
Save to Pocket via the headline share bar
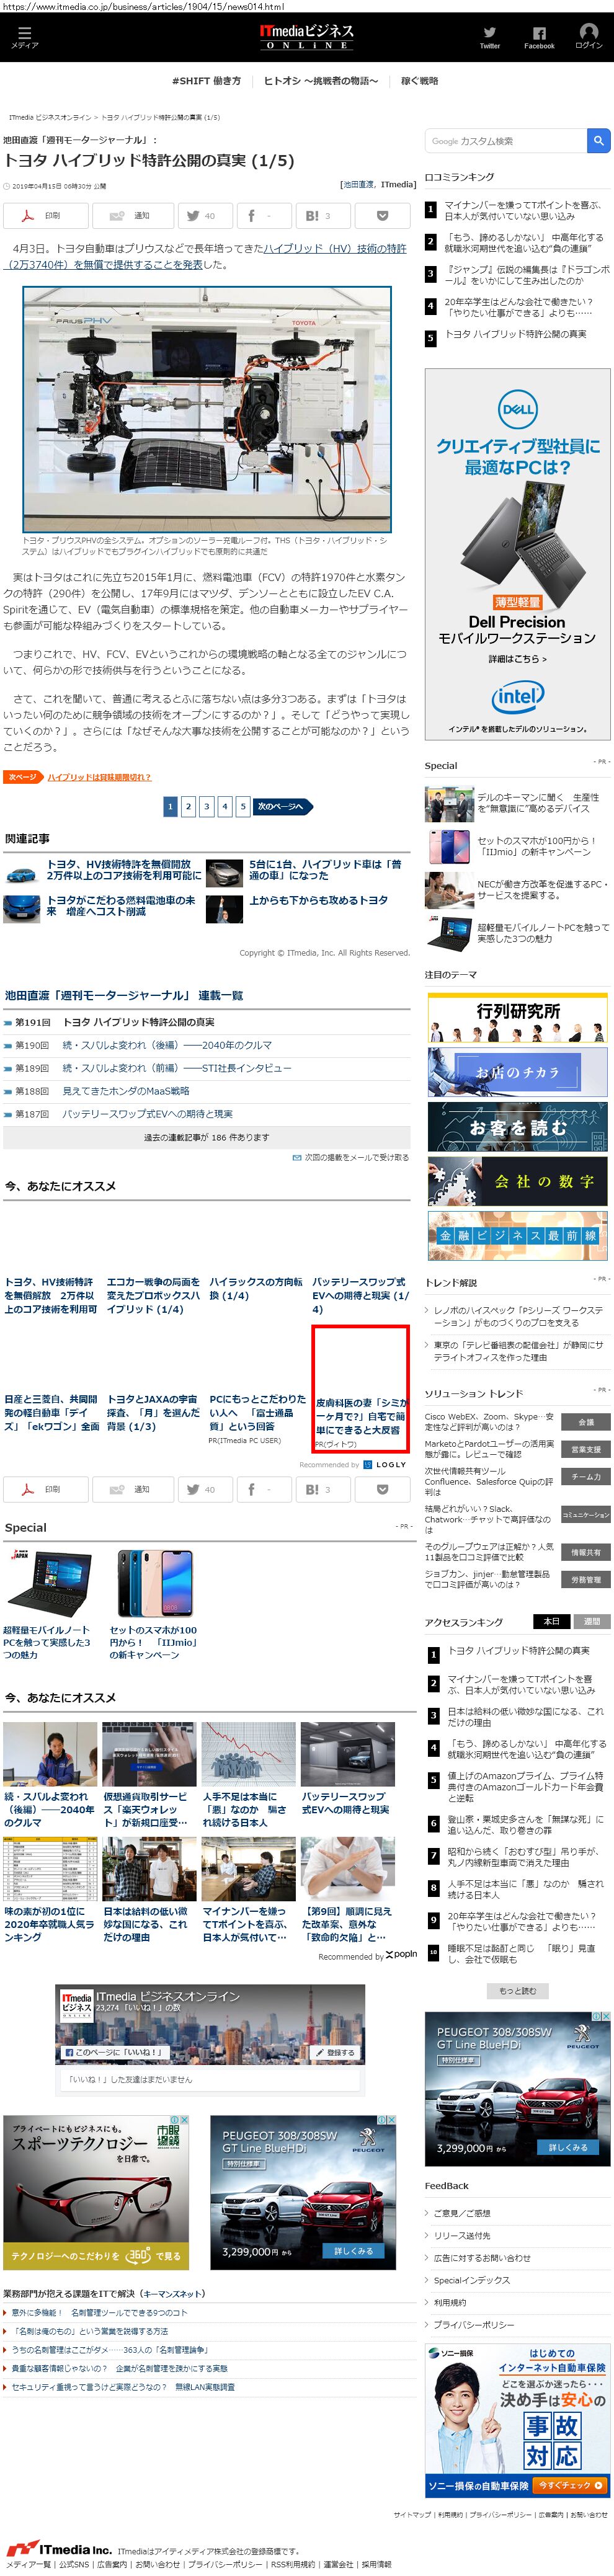382,215
